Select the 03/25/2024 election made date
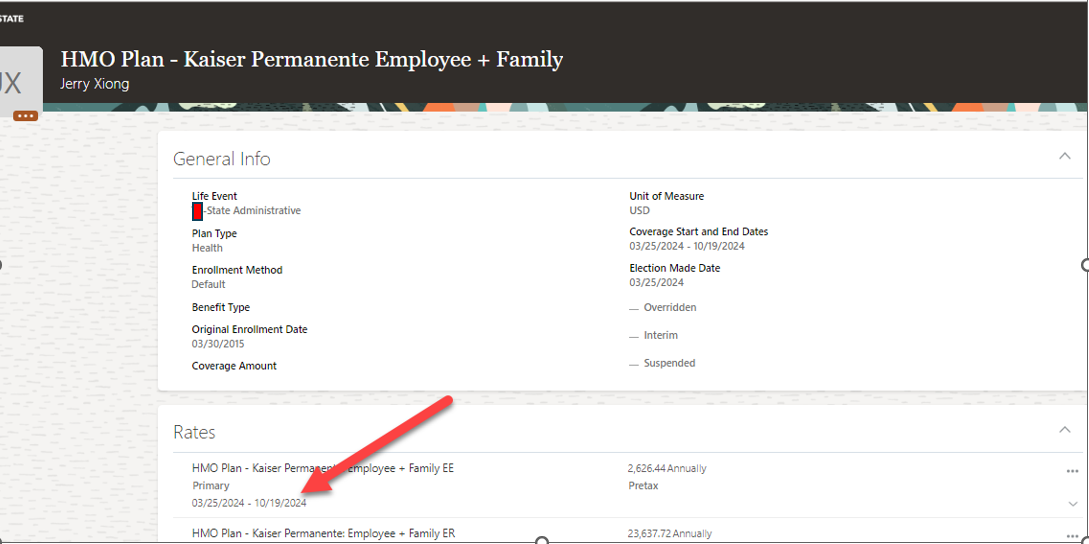 [x=656, y=283]
